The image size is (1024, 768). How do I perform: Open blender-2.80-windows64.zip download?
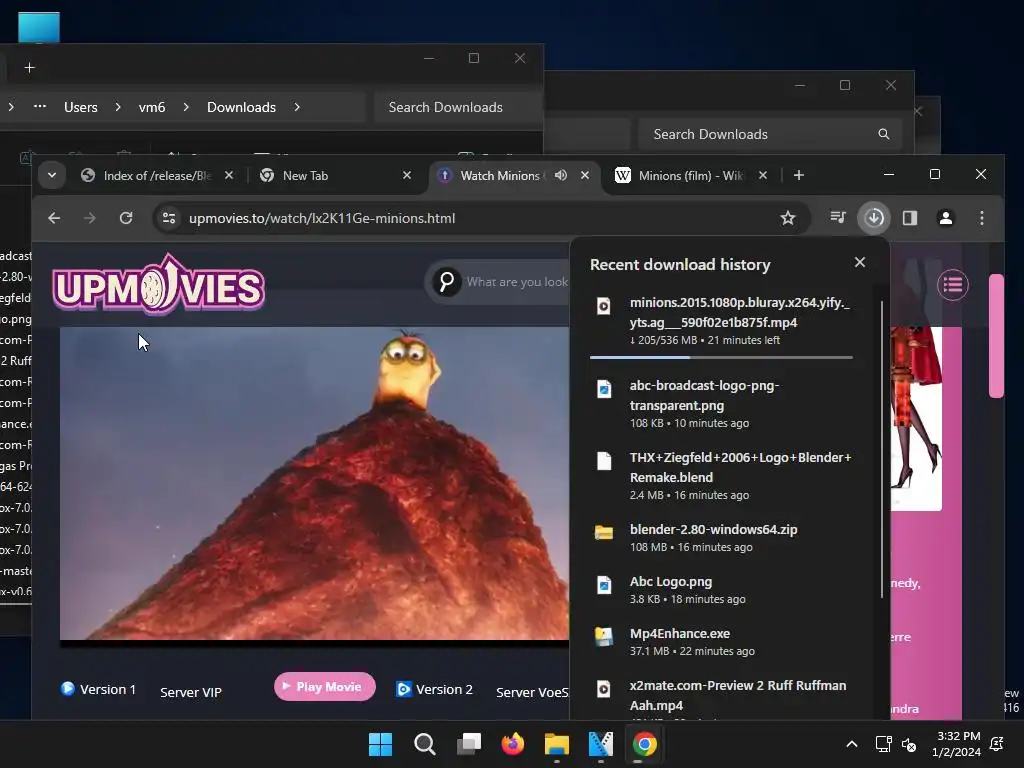tap(722, 537)
